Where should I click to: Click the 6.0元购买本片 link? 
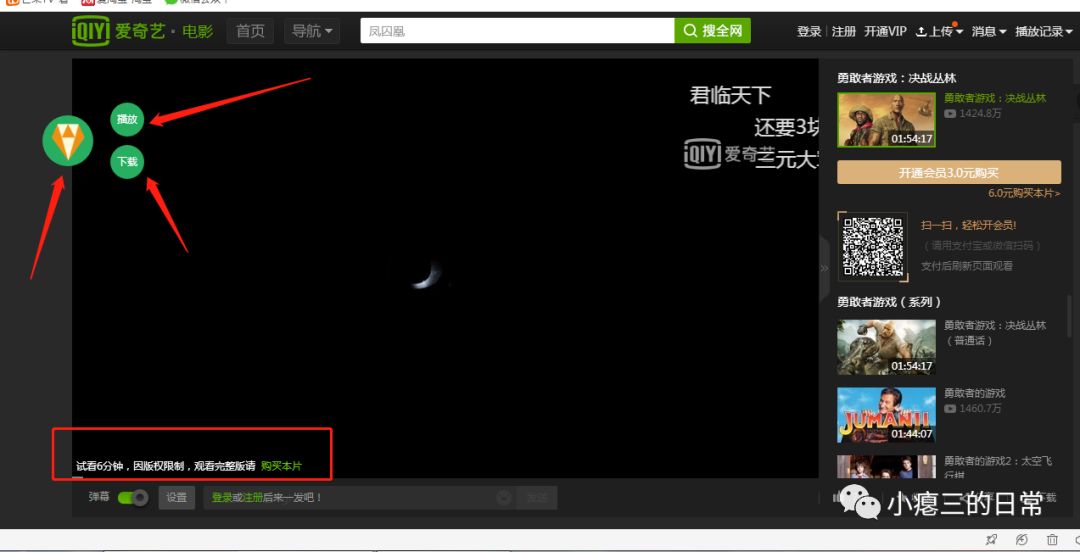tap(1024, 193)
